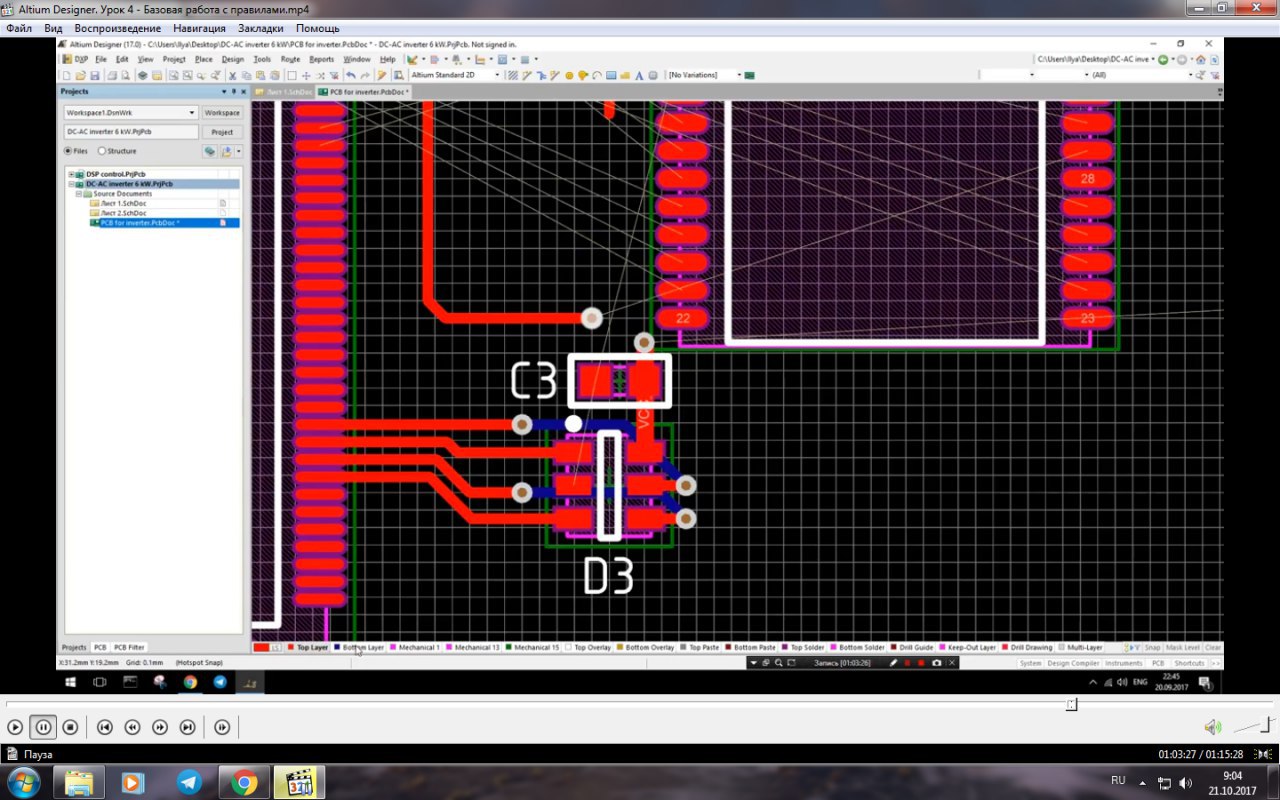
Task: Open the Projects panel options arrow
Action: pyautogui.click(x=224, y=91)
